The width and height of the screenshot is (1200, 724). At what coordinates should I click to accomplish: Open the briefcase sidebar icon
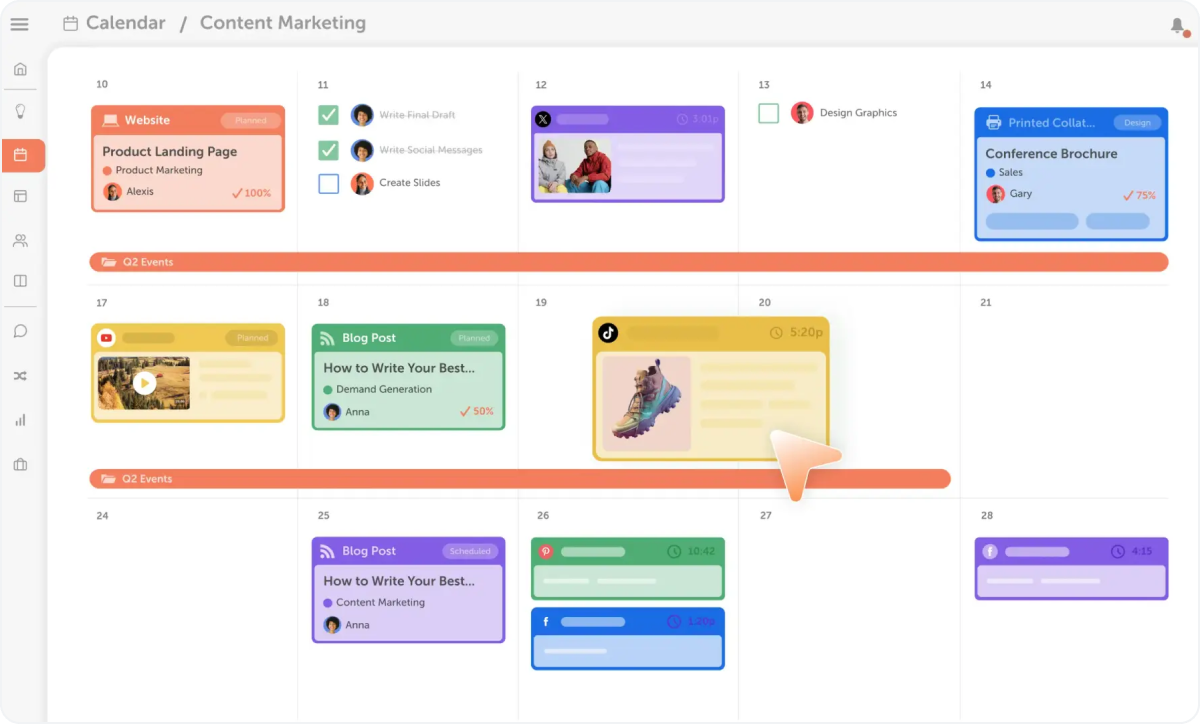20,465
